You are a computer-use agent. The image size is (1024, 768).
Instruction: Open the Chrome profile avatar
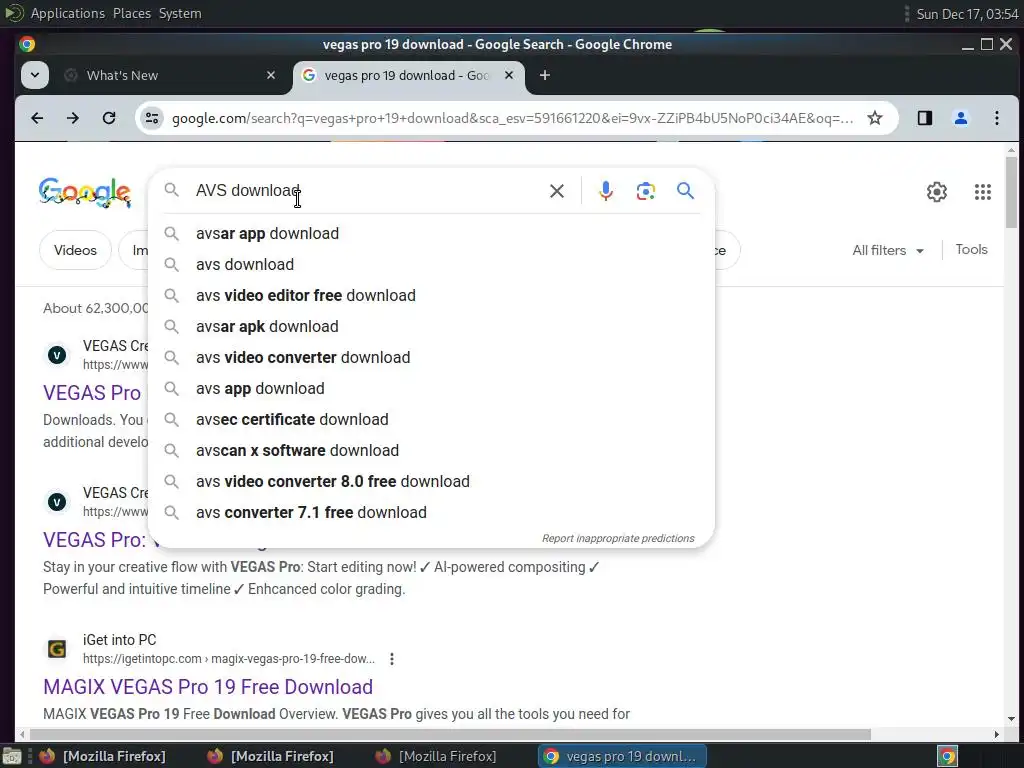pyautogui.click(x=961, y=118)
